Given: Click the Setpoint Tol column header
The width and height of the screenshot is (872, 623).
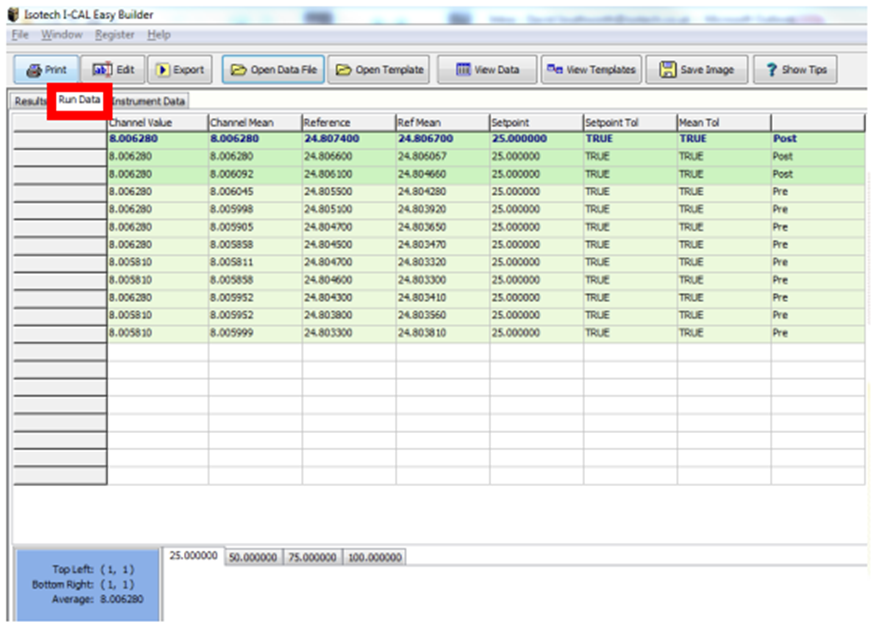Looking at the screenshot, I should pos(630,122).
